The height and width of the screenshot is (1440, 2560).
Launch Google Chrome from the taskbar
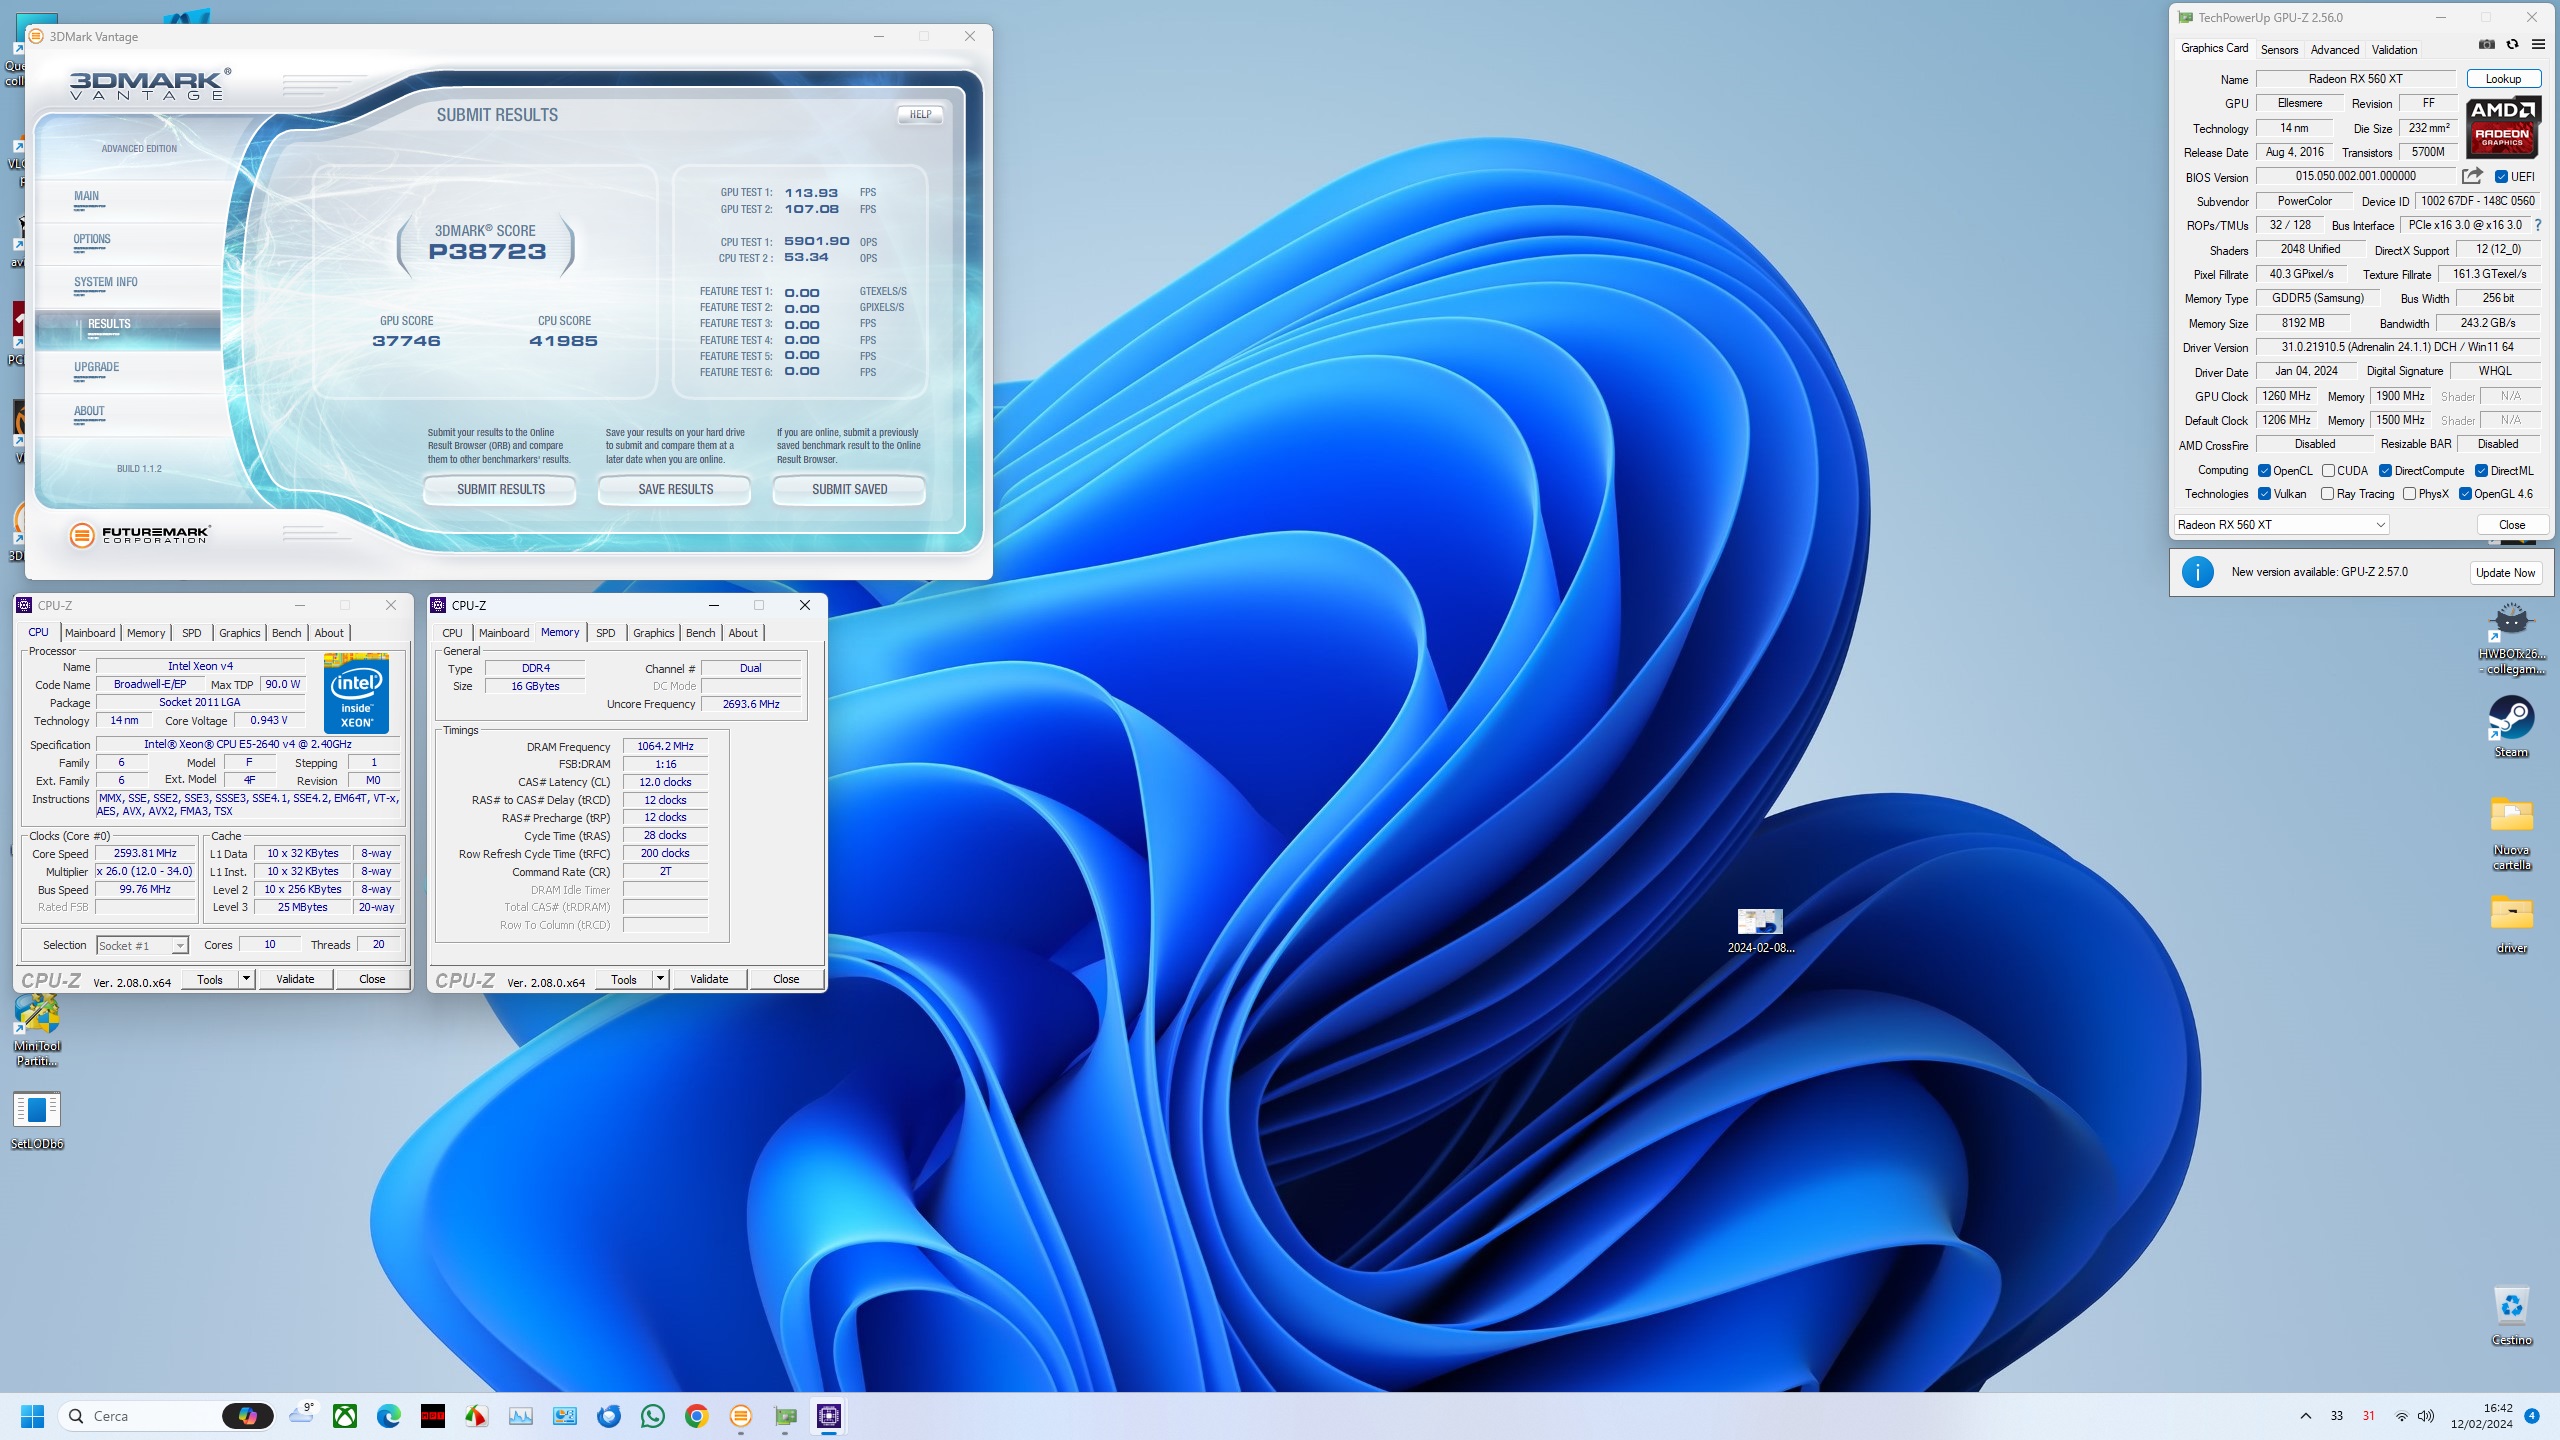(697, 1416)
